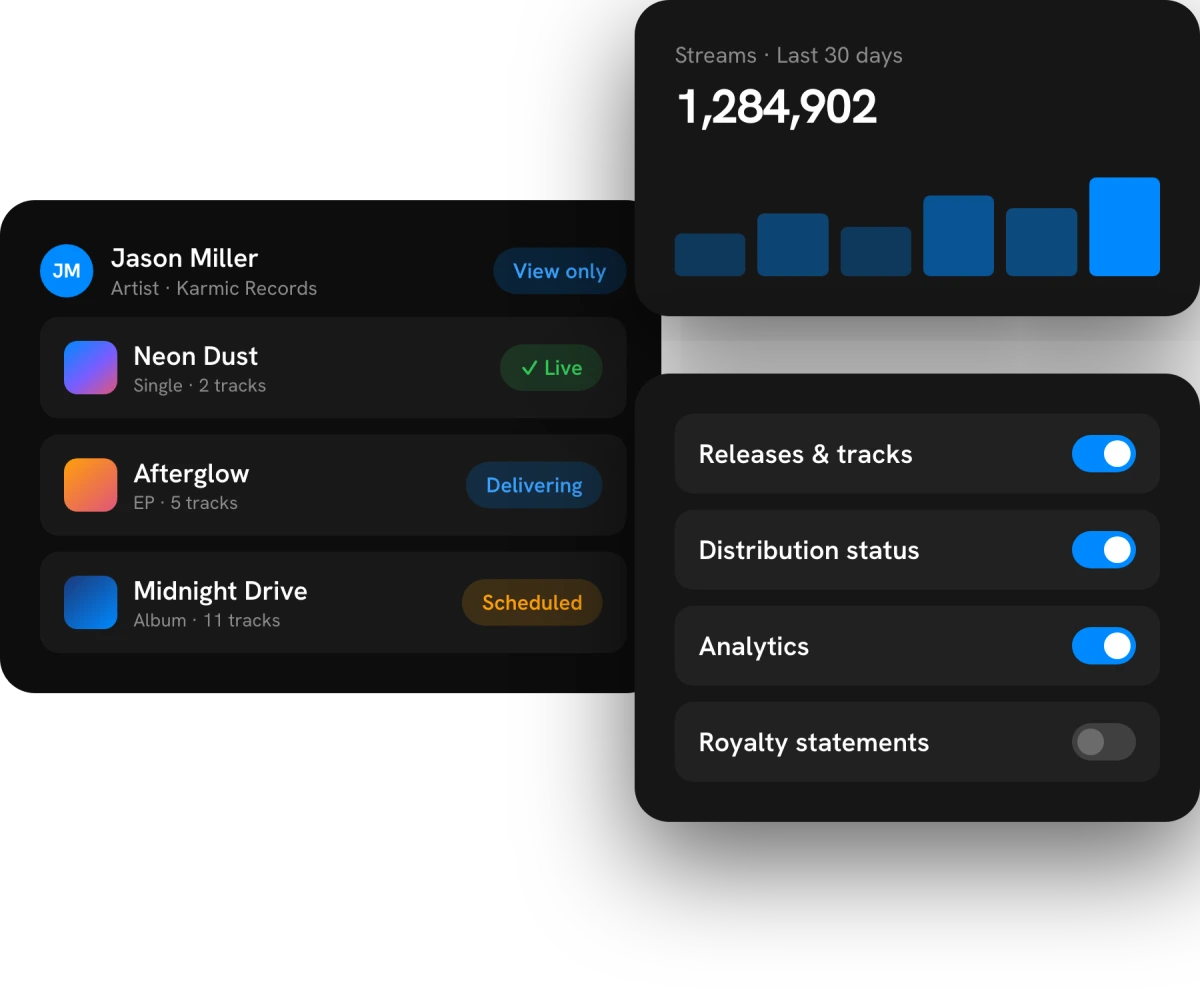Click the Analytics label
The width and height of the screenshot is (1200, 990).
point(754,647)
